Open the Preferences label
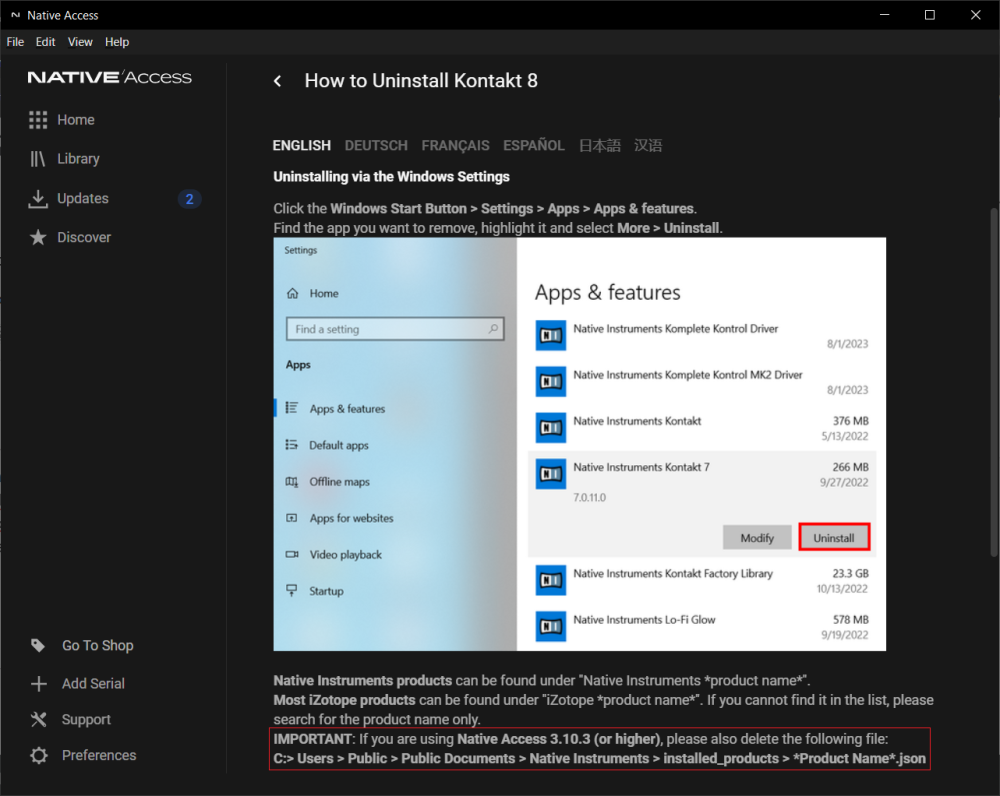Screen dimensions: 1000x796 pos(99,755)
